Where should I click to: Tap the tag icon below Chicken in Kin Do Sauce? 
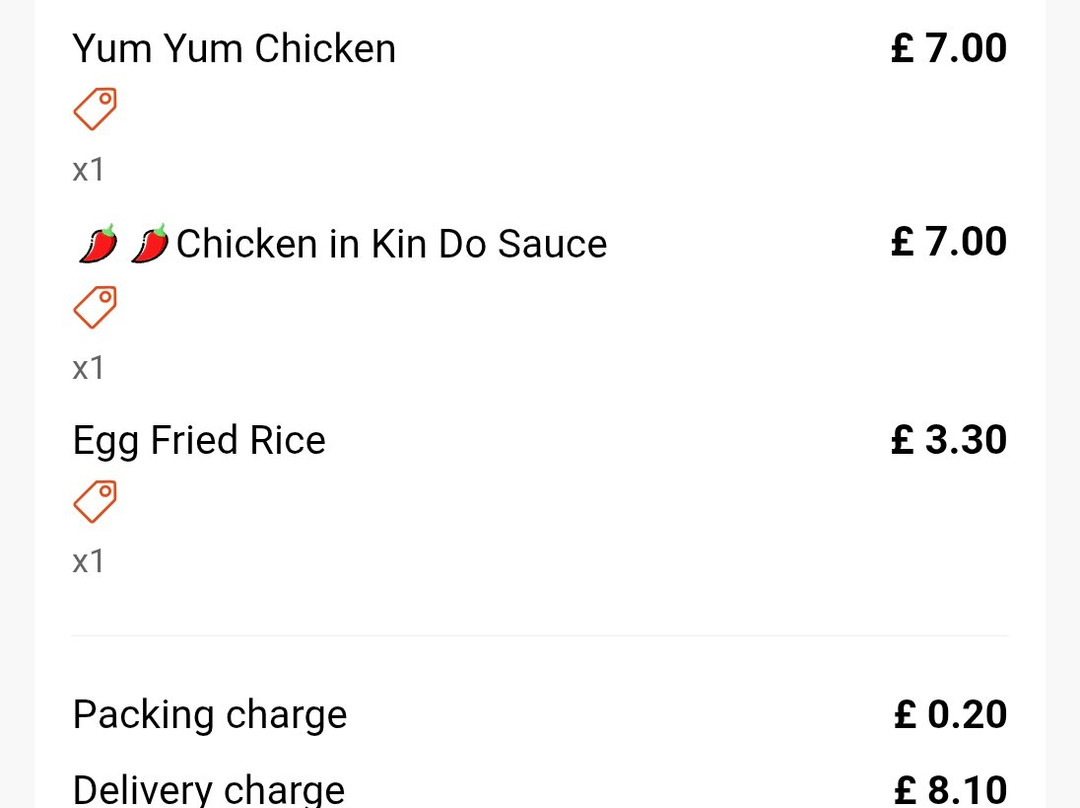point(95,307)
